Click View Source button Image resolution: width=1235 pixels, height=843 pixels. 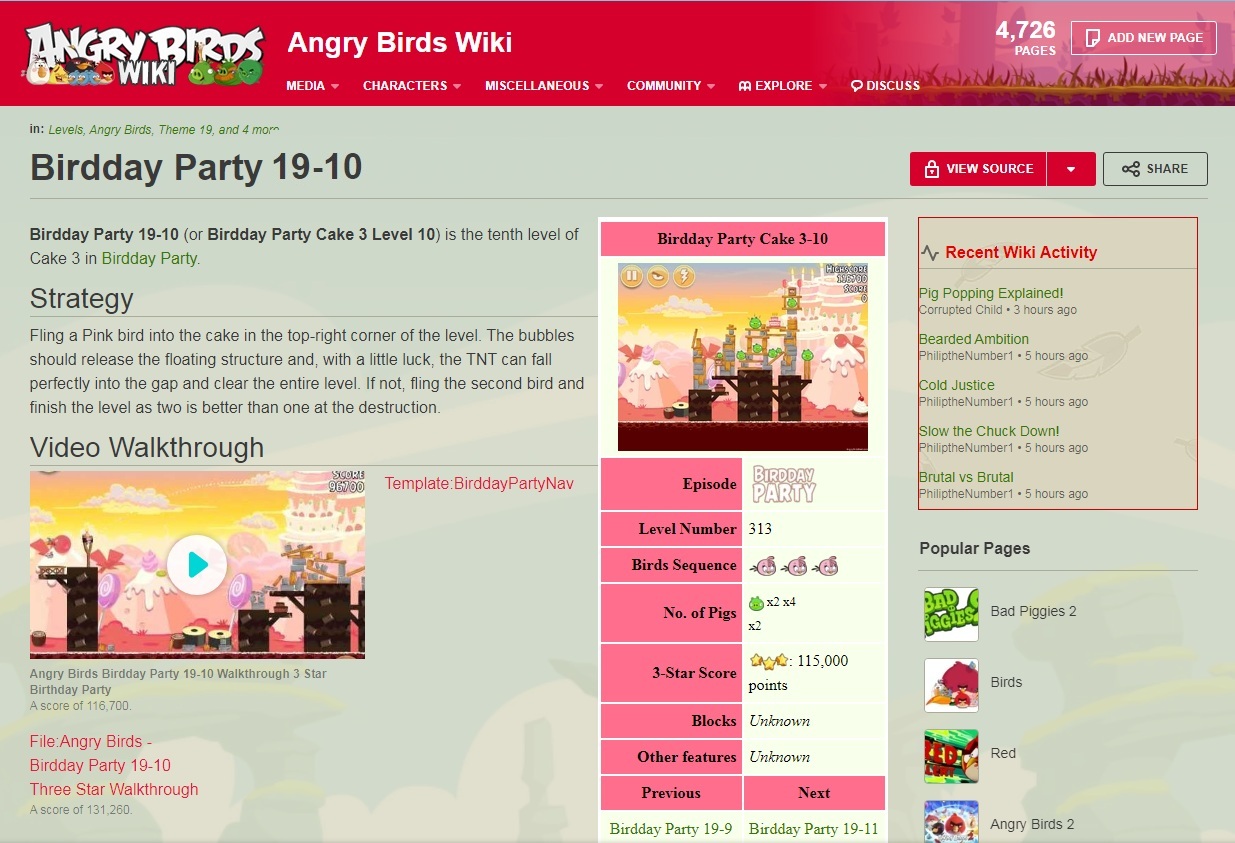pos(978,169)
